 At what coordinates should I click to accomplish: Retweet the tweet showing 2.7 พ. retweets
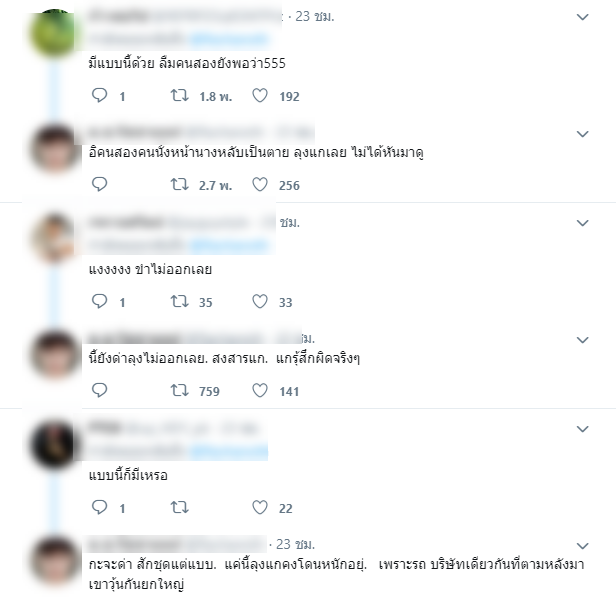coord(180,184)
